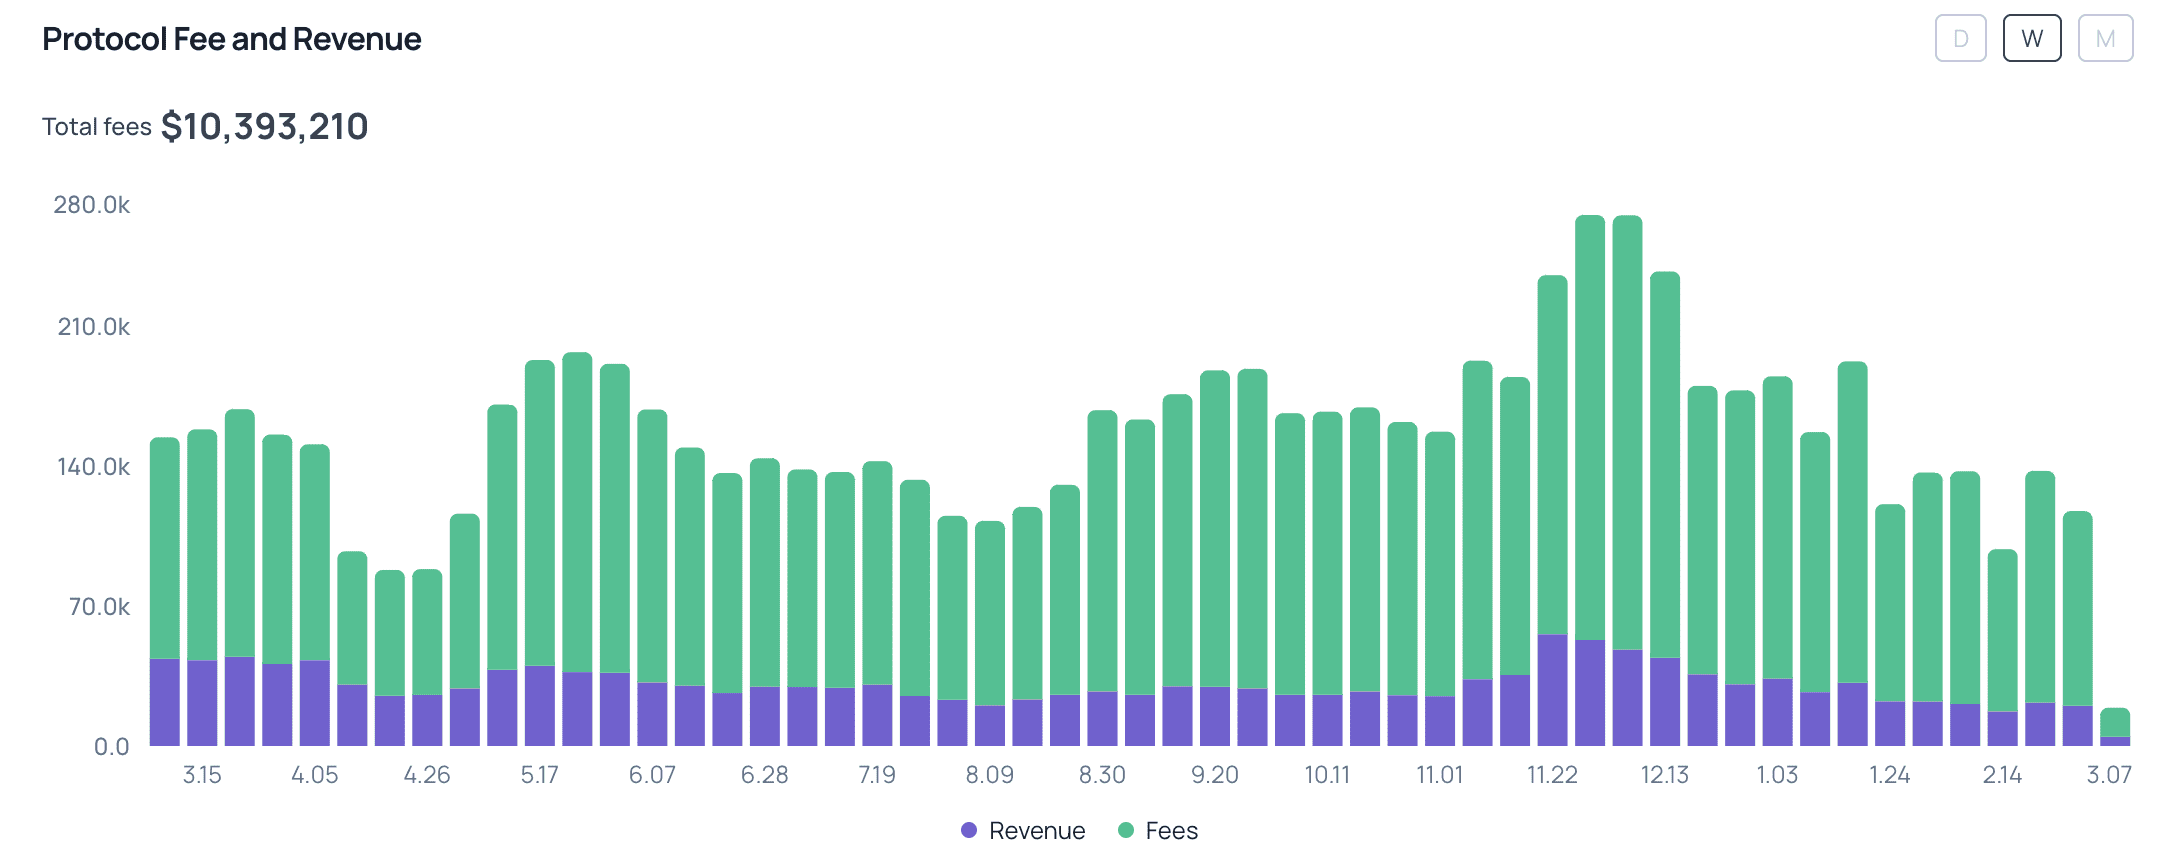Click the purple Revenue legend dot

[x=968, y=830]
